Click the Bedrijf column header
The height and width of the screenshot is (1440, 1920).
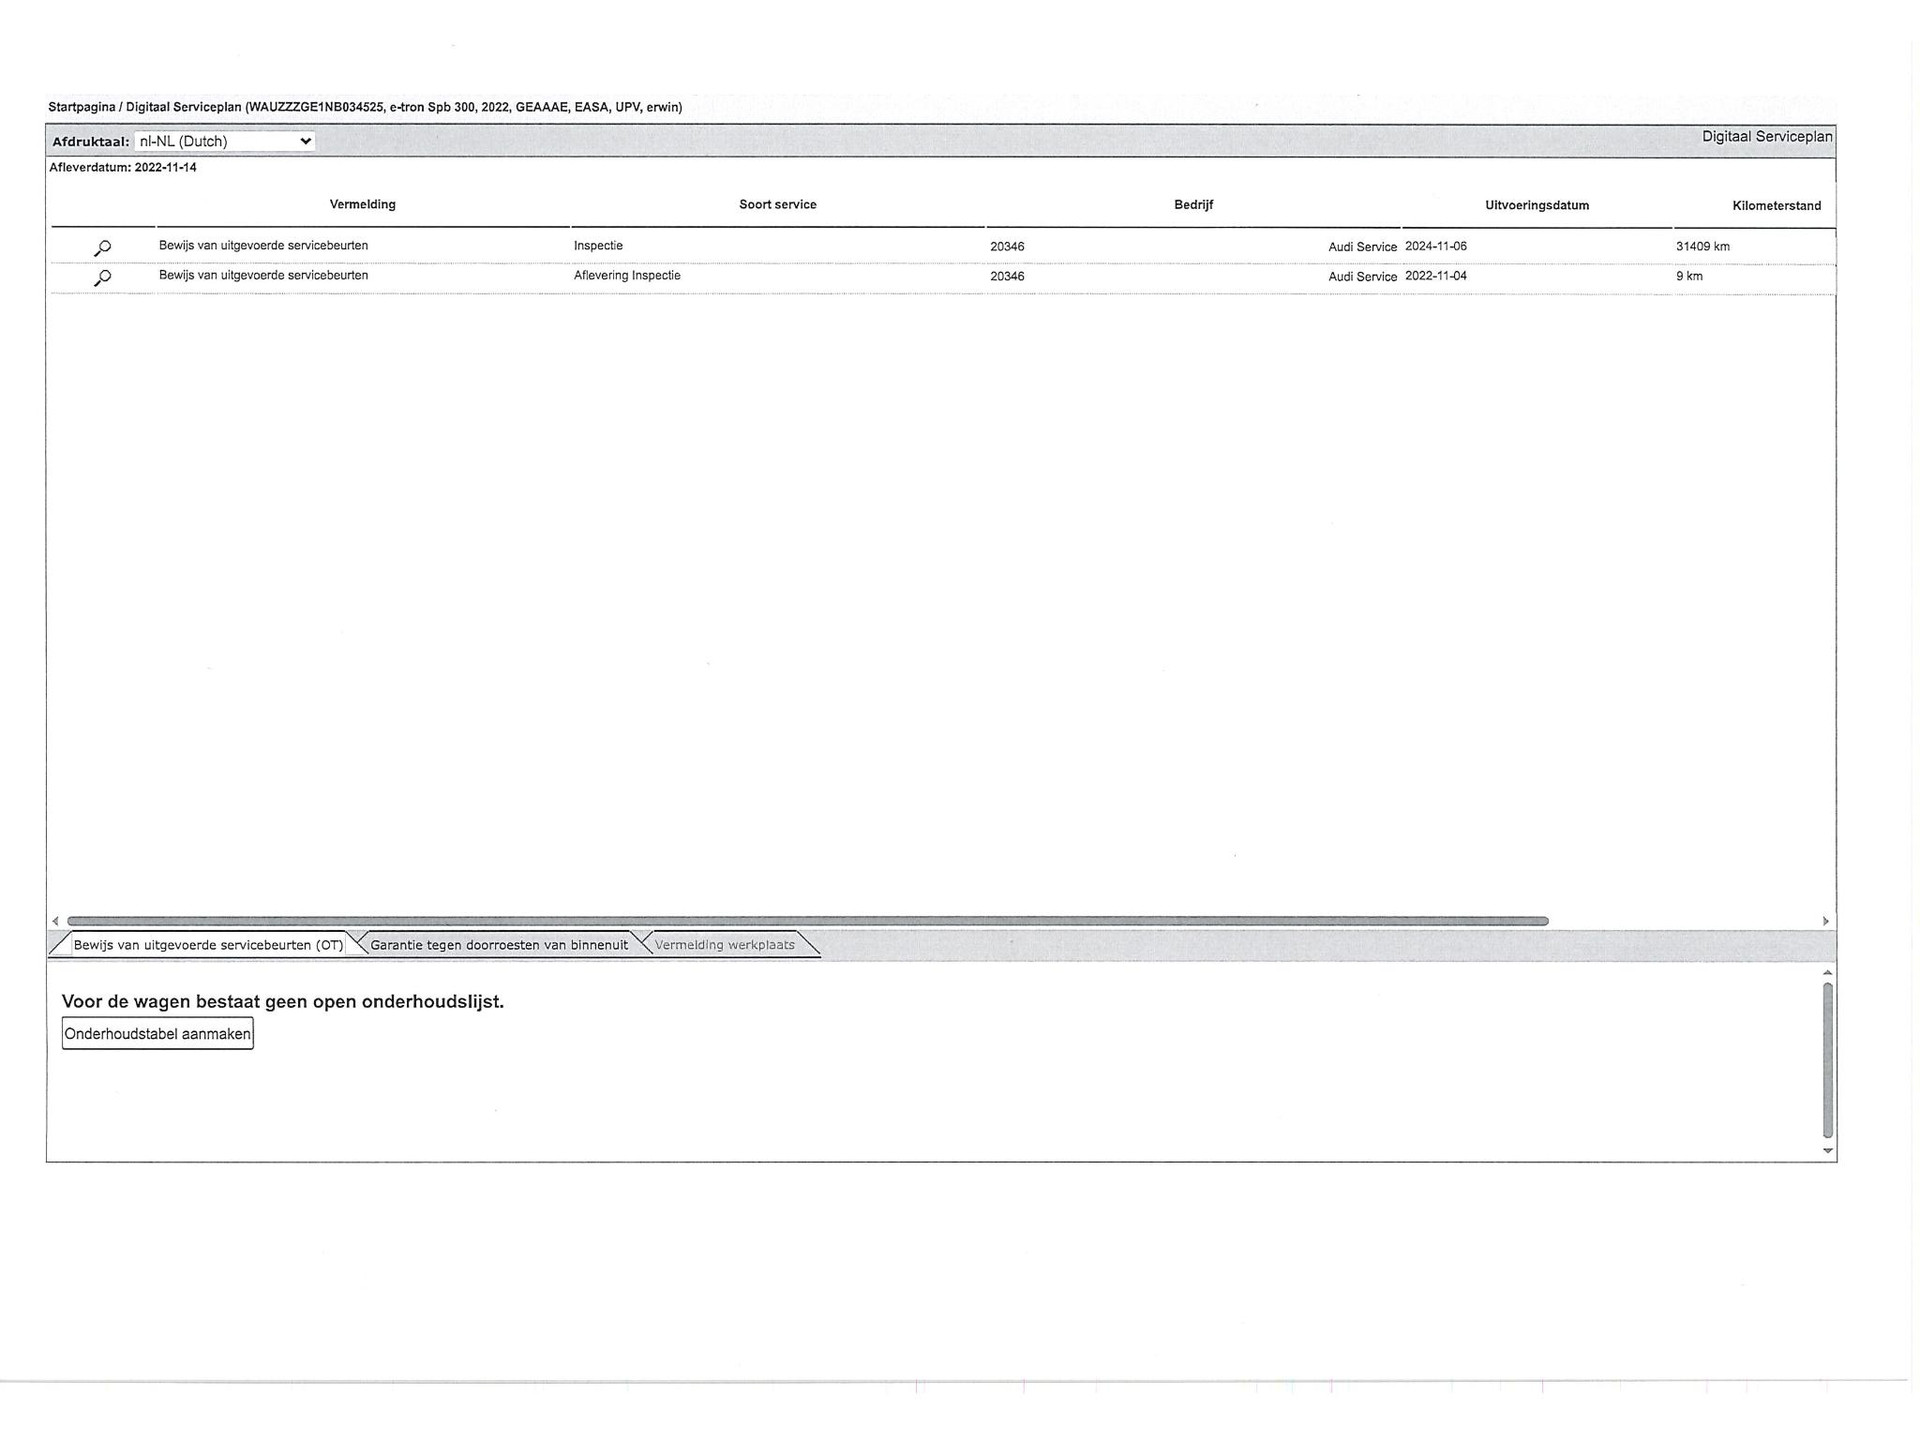point(1193,205)
